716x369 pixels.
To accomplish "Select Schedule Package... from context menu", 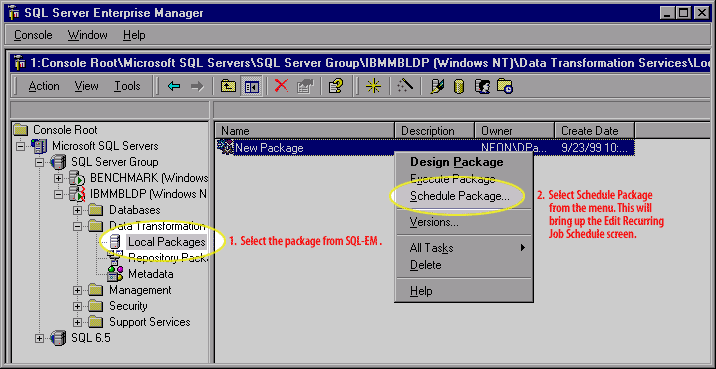I will pos(463,196).
